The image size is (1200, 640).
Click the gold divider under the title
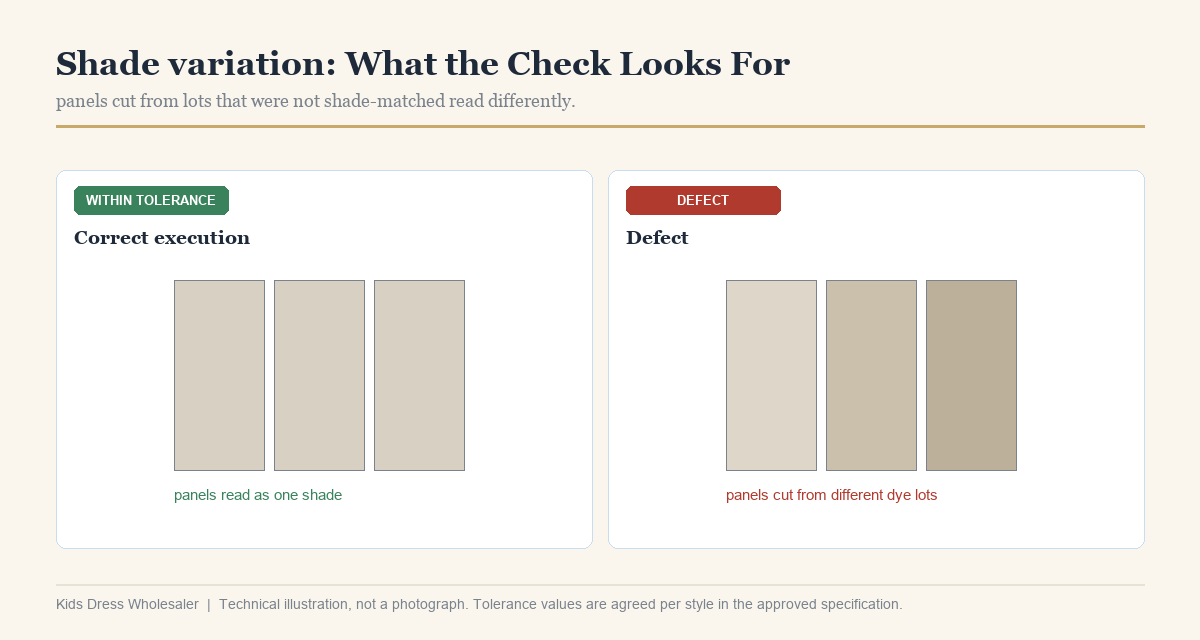(600, 127)
